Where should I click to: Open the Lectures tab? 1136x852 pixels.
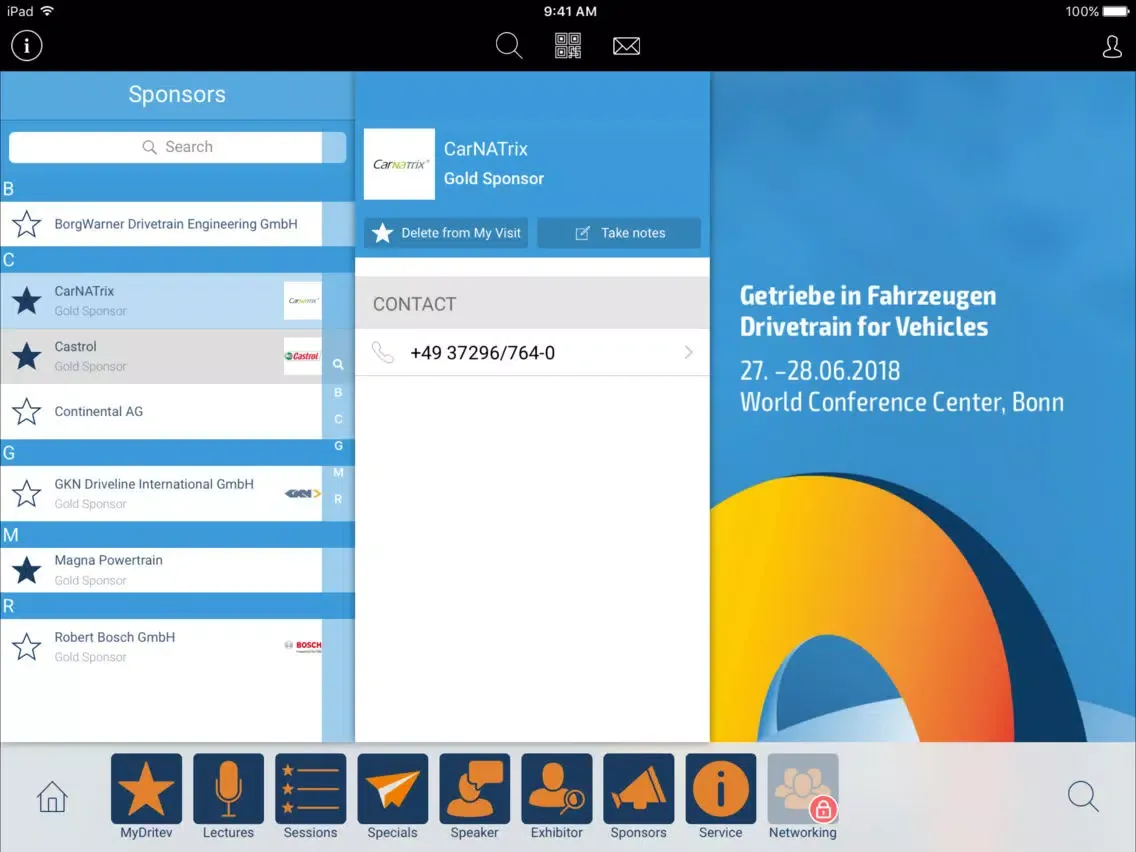click(x=228, y=797)
